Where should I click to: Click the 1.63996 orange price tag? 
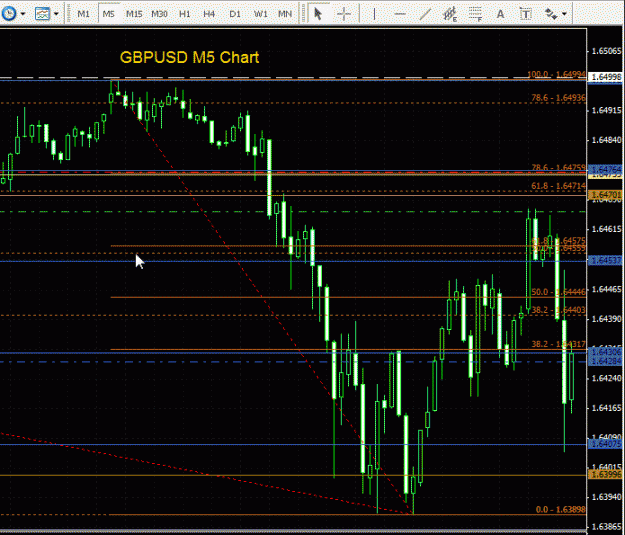coord(606,474)
